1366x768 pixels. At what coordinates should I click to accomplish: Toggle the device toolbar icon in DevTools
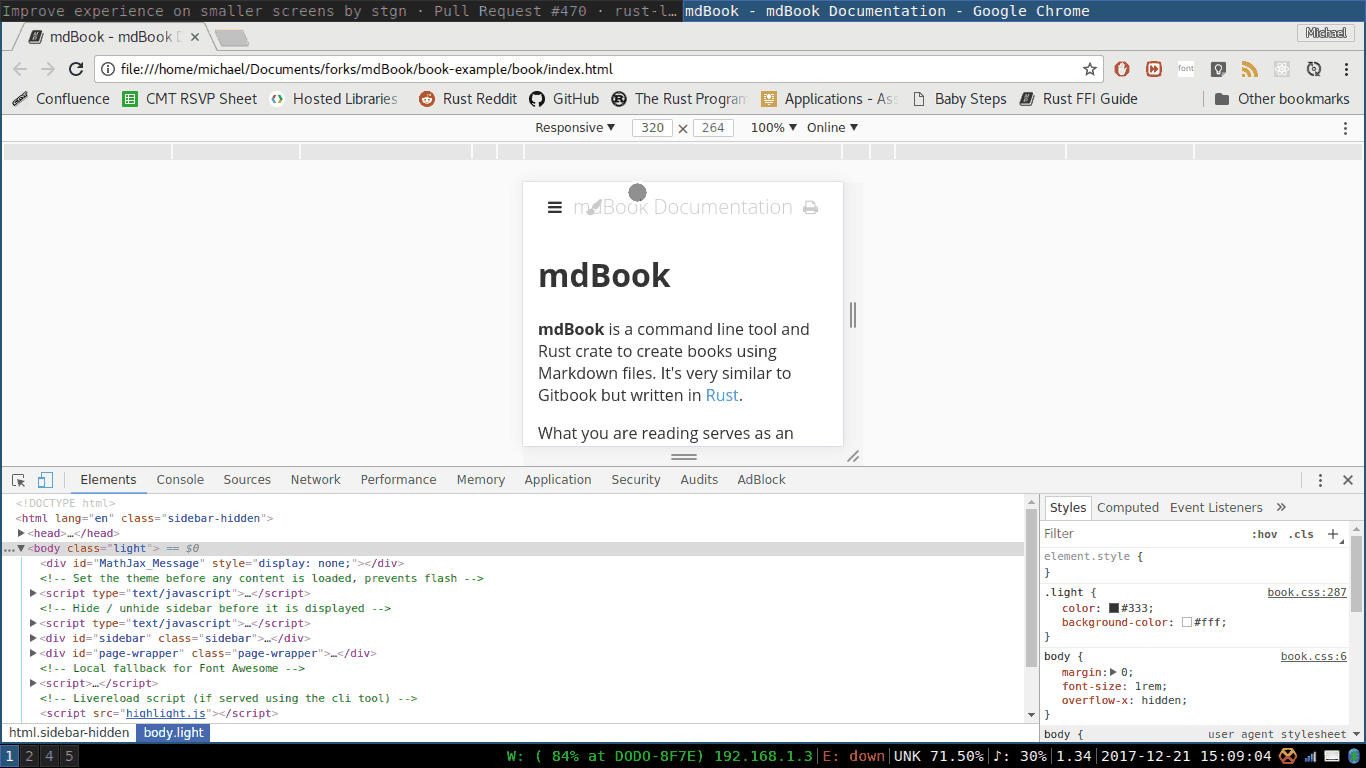point(45,480)
